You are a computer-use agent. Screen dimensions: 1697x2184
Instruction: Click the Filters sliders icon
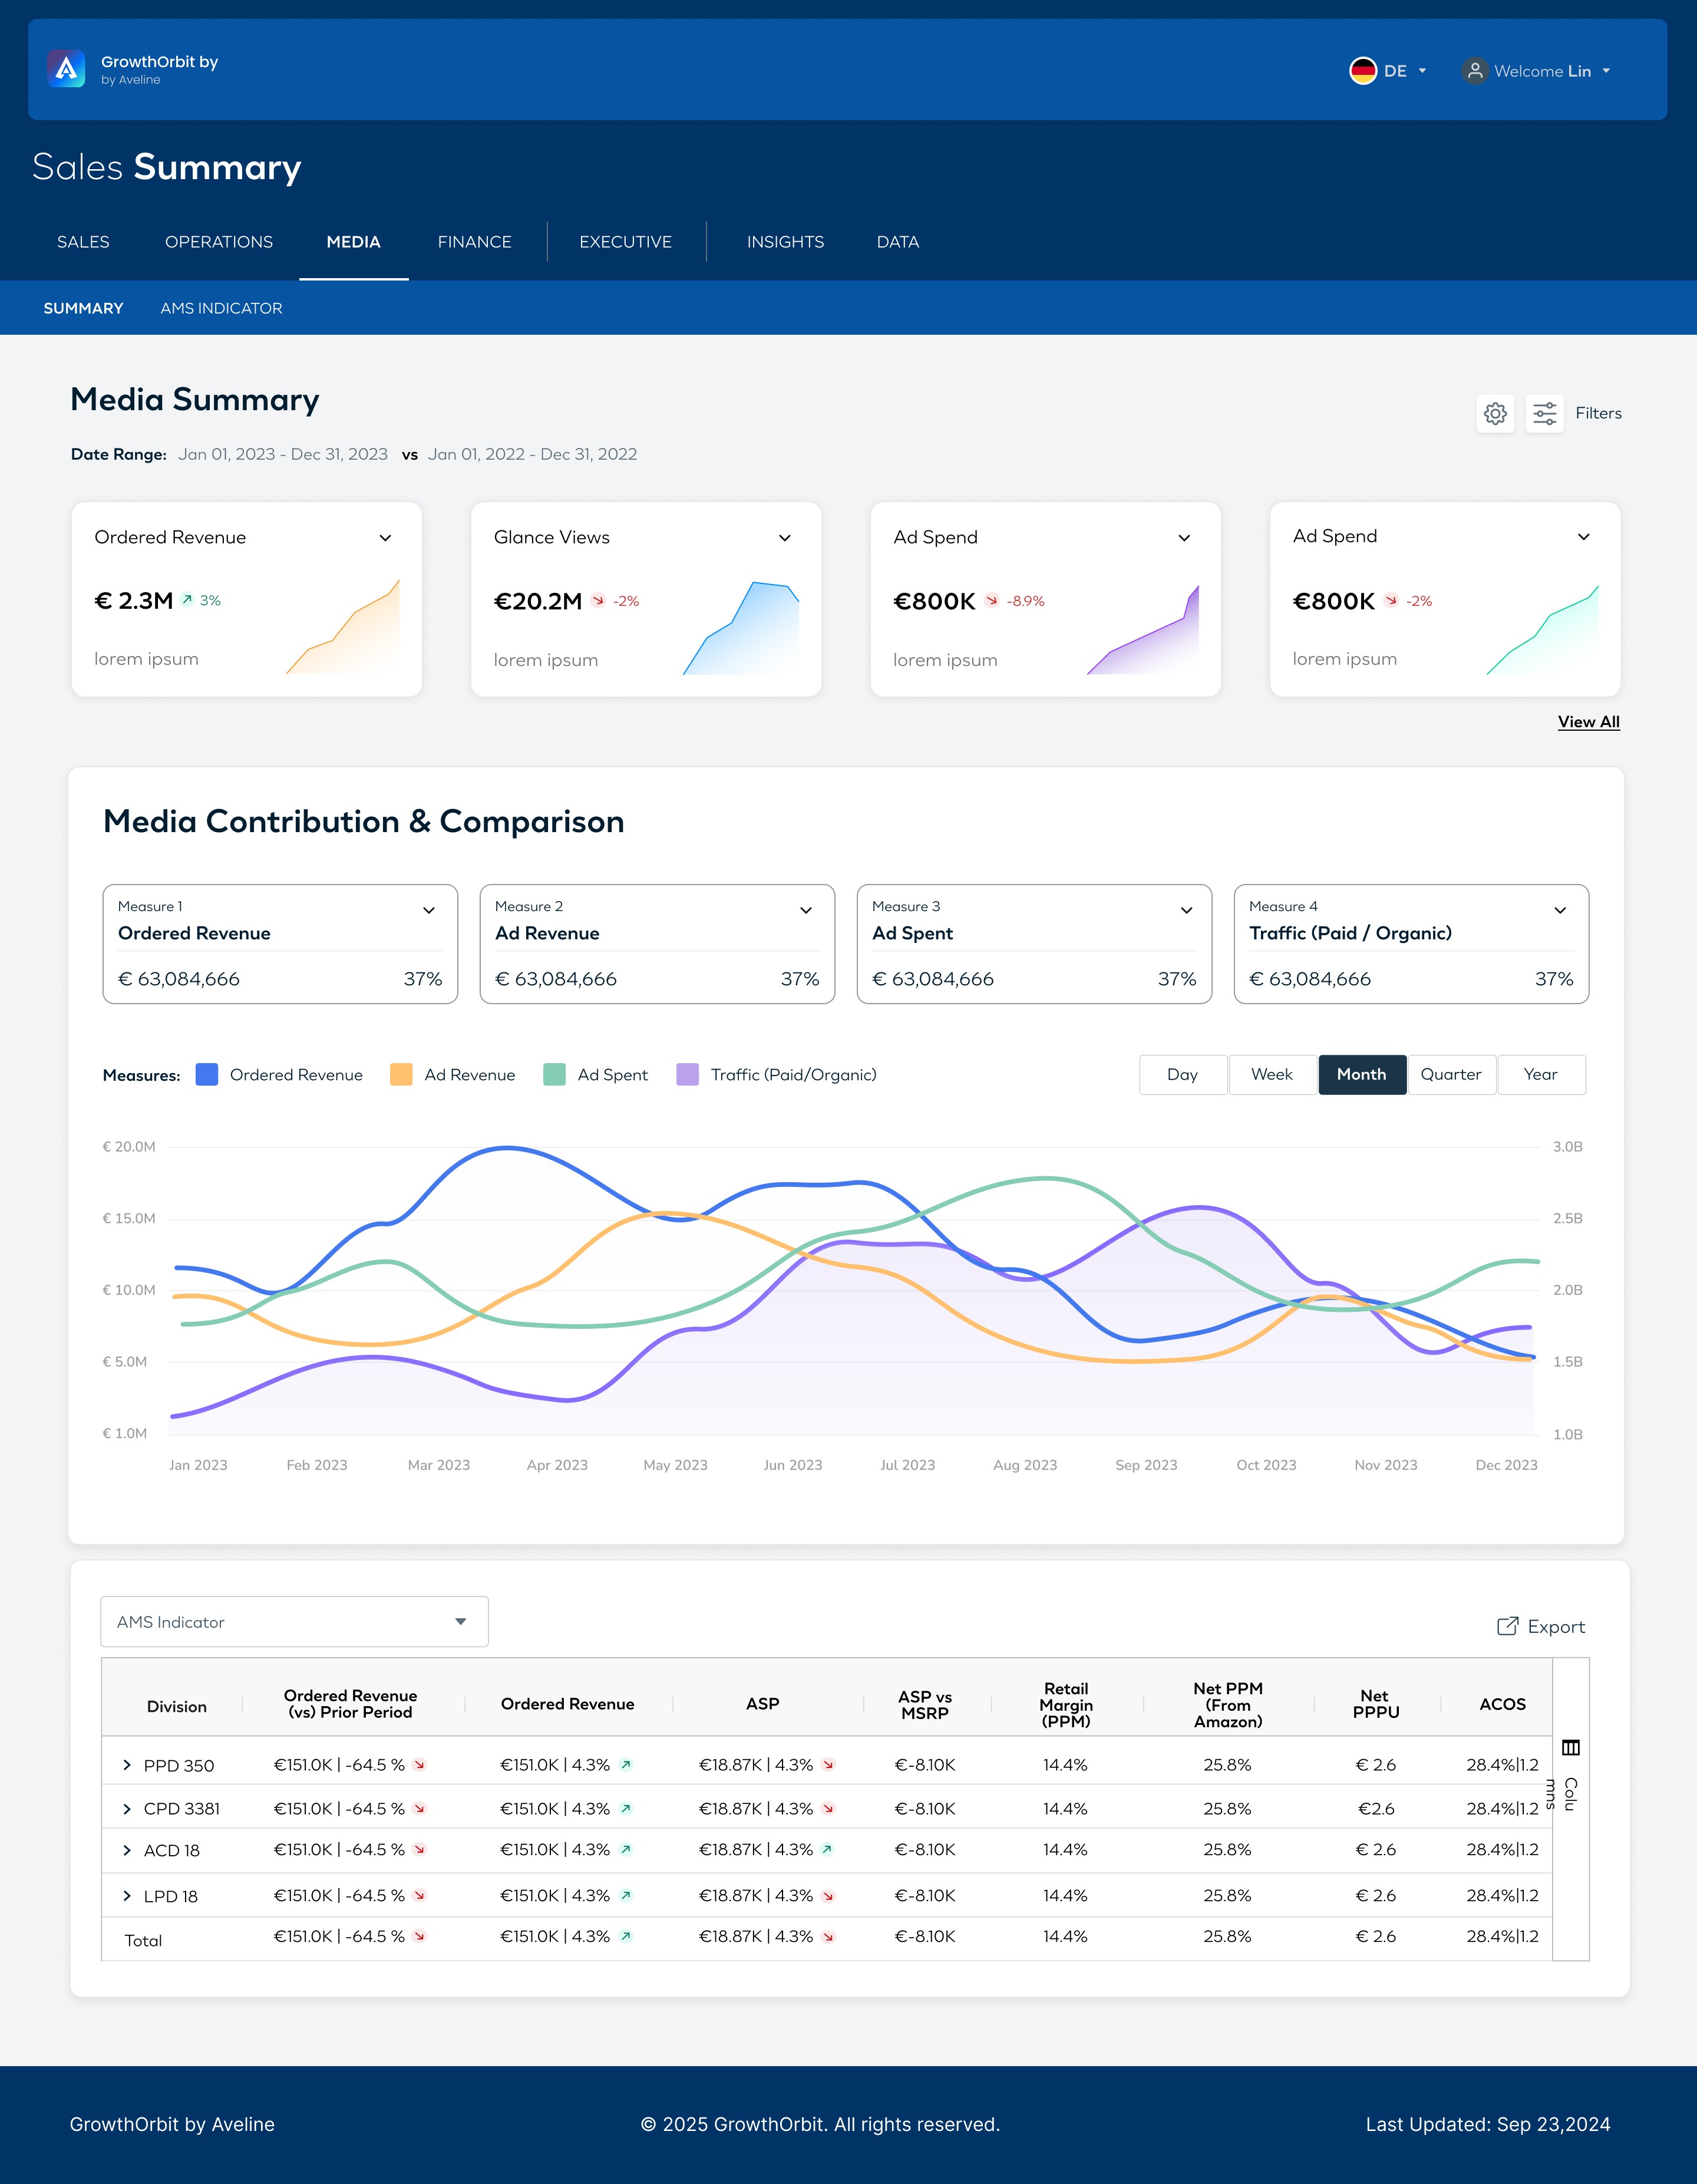point(1544,413)
